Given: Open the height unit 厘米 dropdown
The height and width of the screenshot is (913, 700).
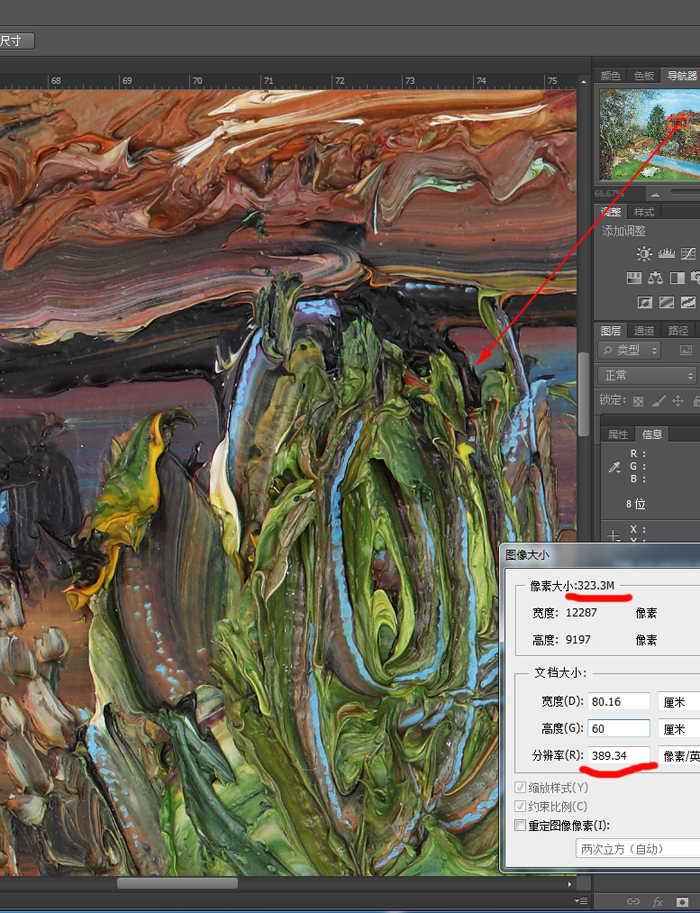Looking at the screenshot, I should coord(679,728).
